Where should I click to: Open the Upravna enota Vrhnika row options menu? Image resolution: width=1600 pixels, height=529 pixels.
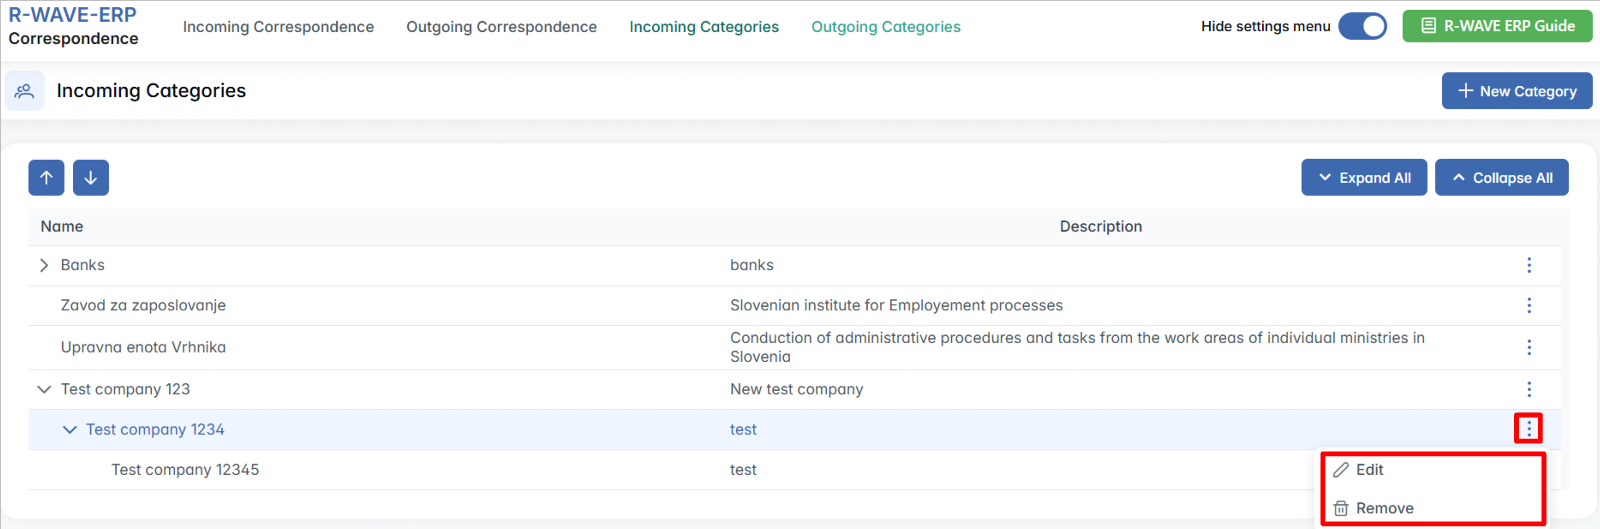coord(1528,347)
